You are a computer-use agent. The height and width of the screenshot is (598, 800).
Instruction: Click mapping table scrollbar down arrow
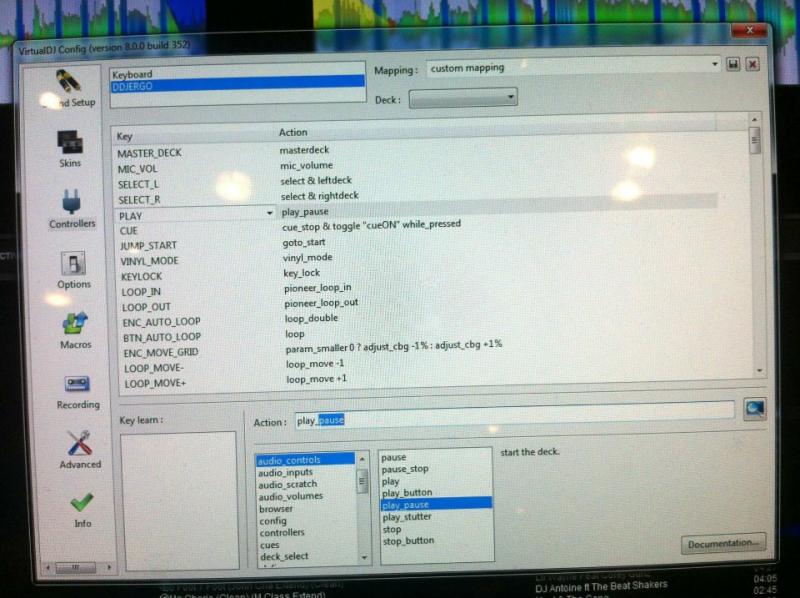point(760,370)
